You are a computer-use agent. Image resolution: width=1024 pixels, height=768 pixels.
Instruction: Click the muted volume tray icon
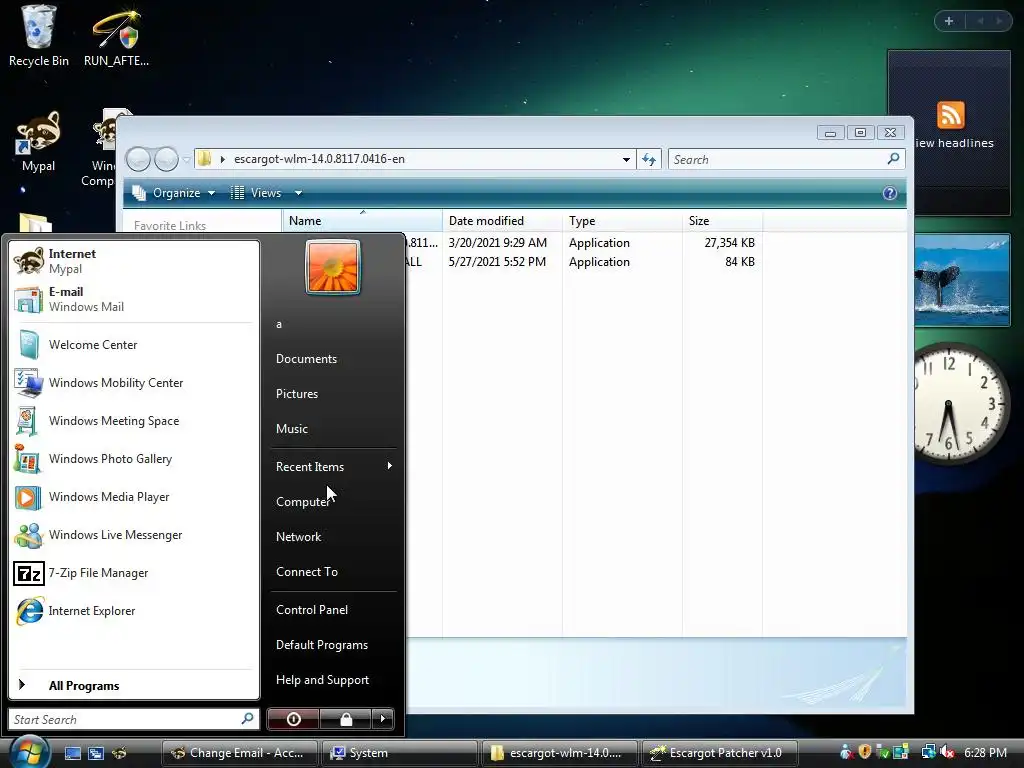947,752
